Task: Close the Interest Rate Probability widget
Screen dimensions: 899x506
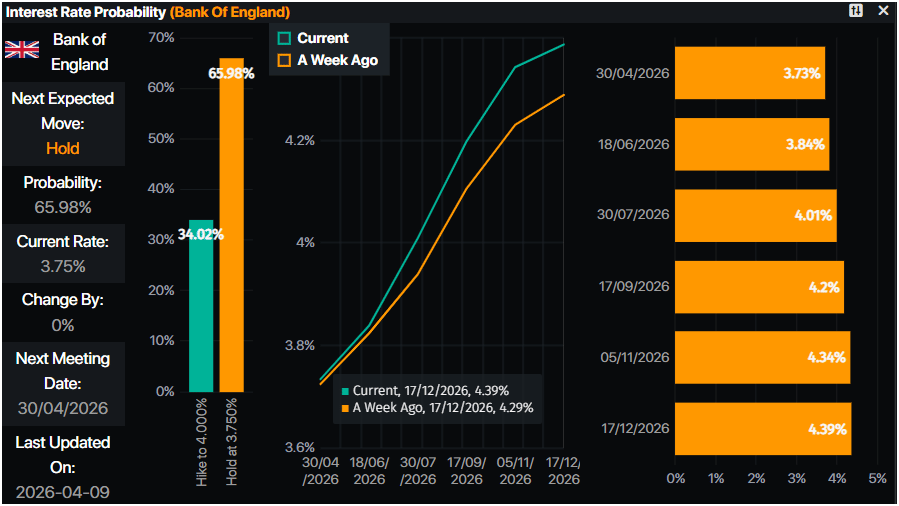Action: tap(882, 11)
